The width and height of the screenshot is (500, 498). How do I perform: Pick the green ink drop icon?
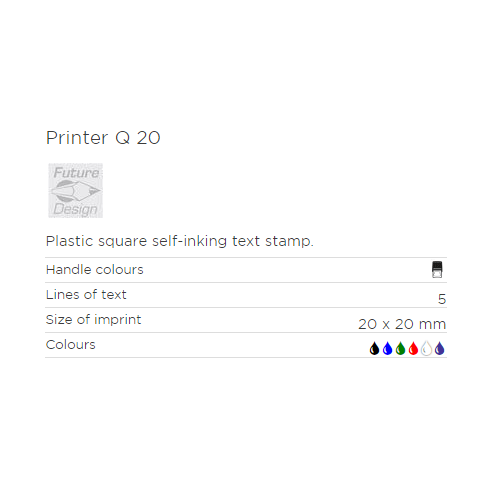400,348
